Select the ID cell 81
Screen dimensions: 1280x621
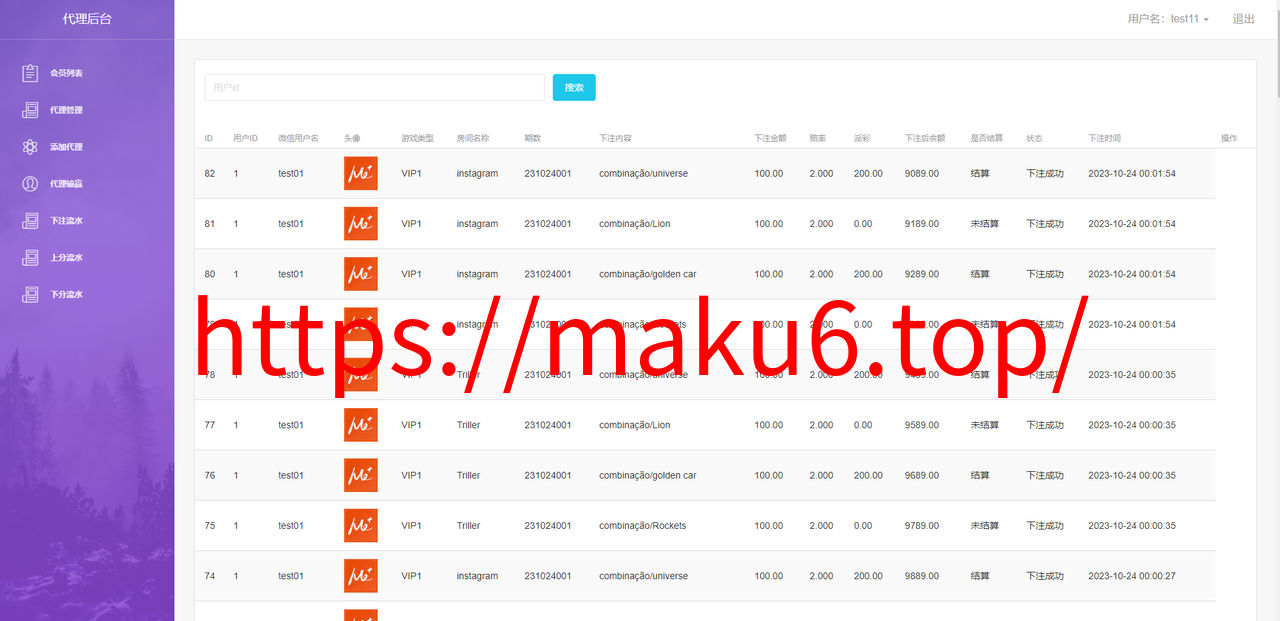pyautogui.click(x=210, y=224)
